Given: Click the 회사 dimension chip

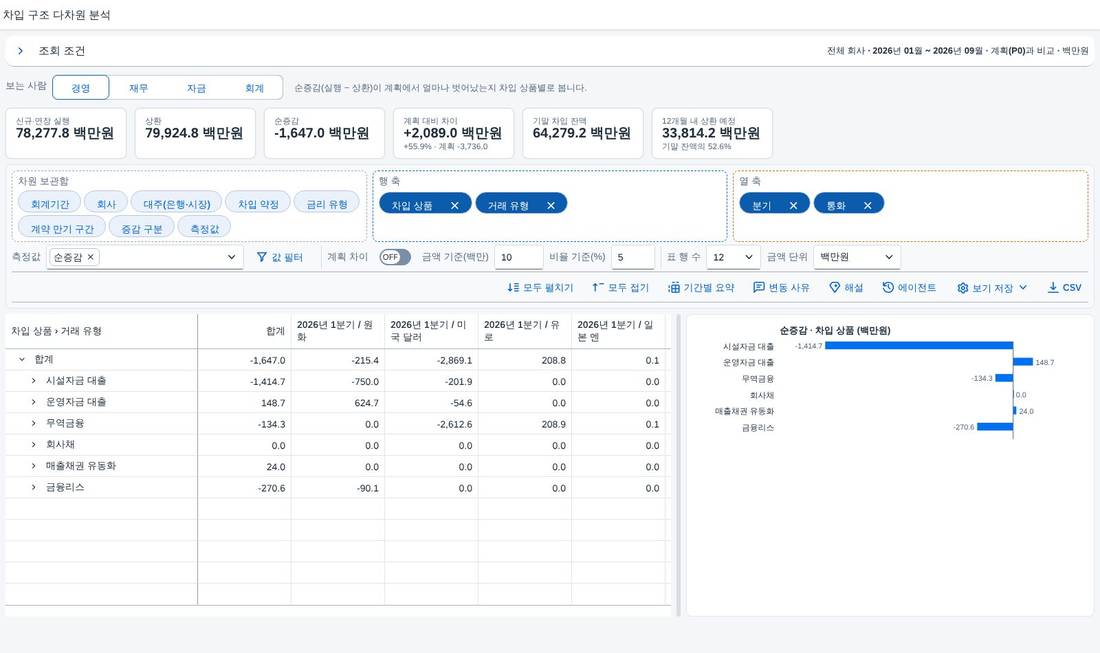Looking at the screenshot, I should (x=106, y=204).
